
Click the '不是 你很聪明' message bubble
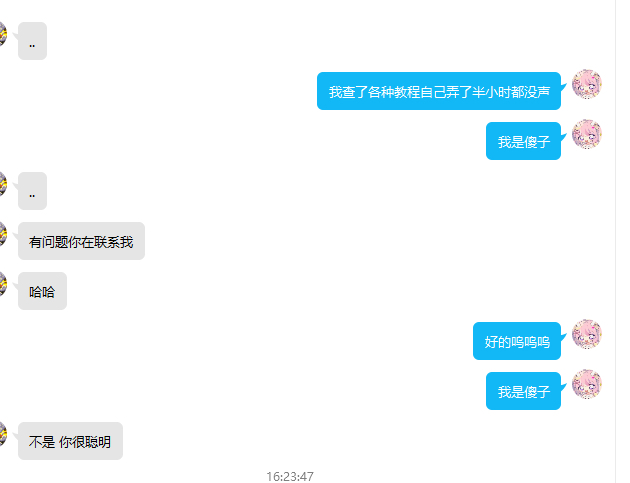pos(70,441)
